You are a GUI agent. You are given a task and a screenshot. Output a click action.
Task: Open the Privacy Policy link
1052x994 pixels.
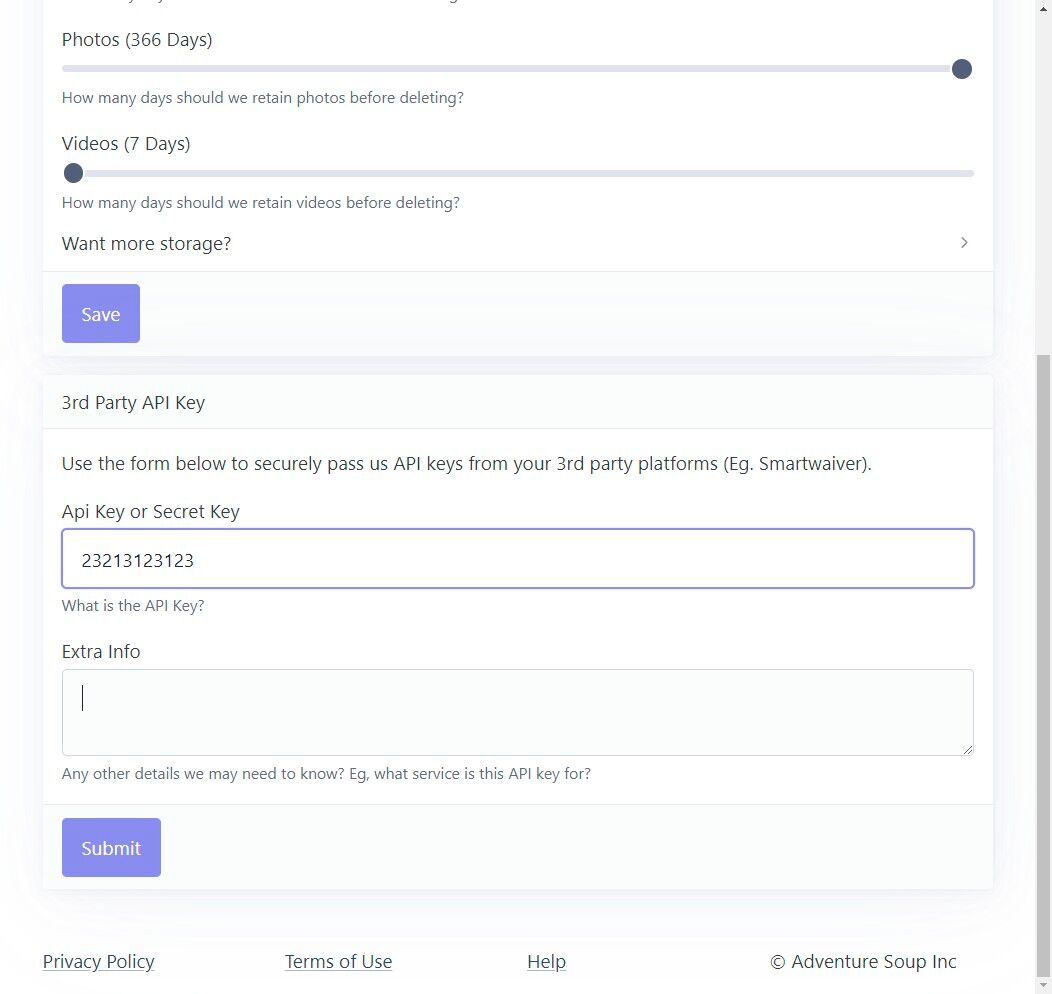pos(99,962)
